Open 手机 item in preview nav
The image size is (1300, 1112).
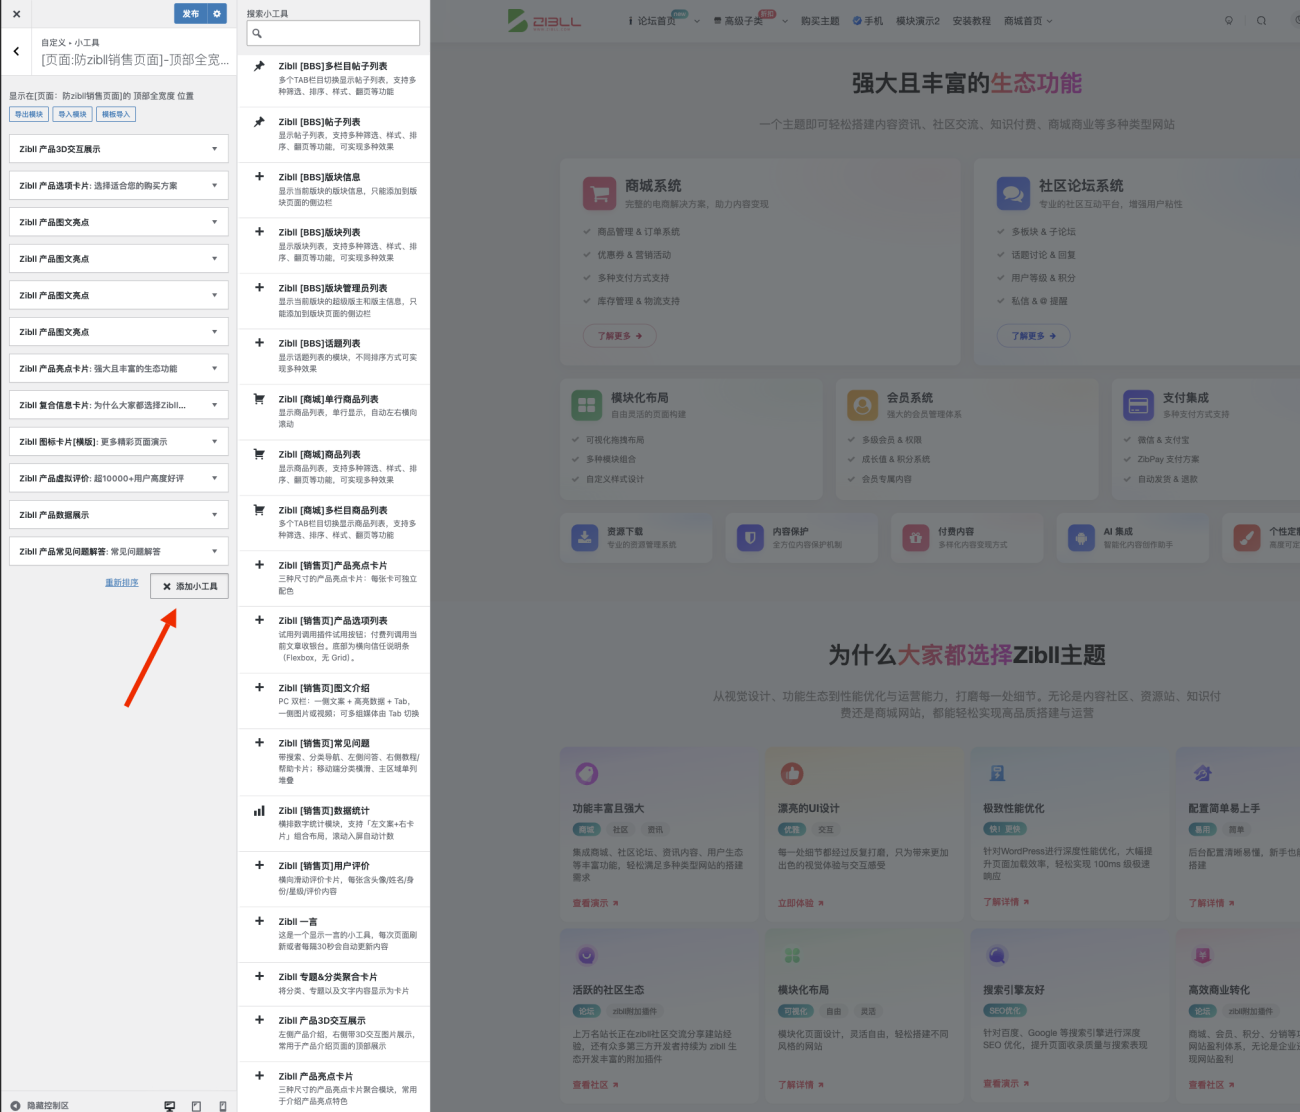[x=868, y=21]
